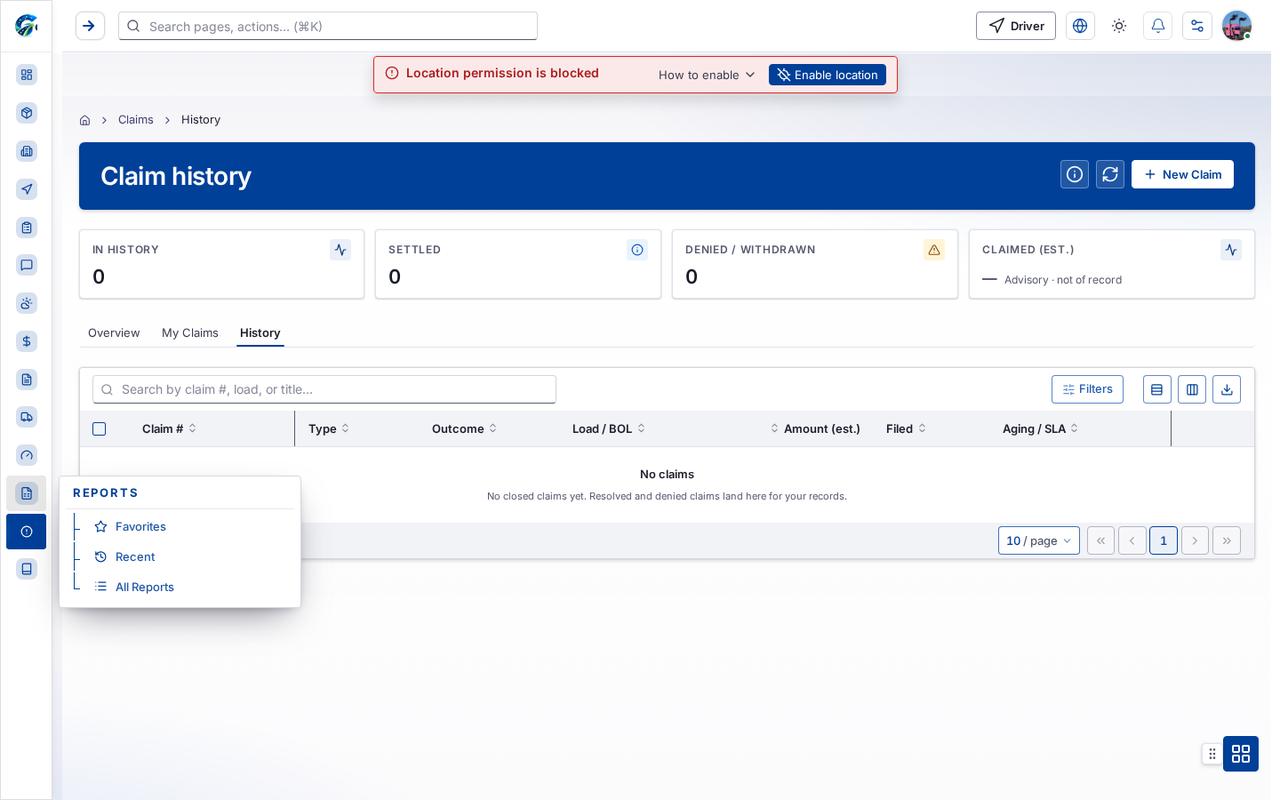Switch to the Overview tab
The width and height of the screenshot is (1280, 800).
[x=114, y=333]
